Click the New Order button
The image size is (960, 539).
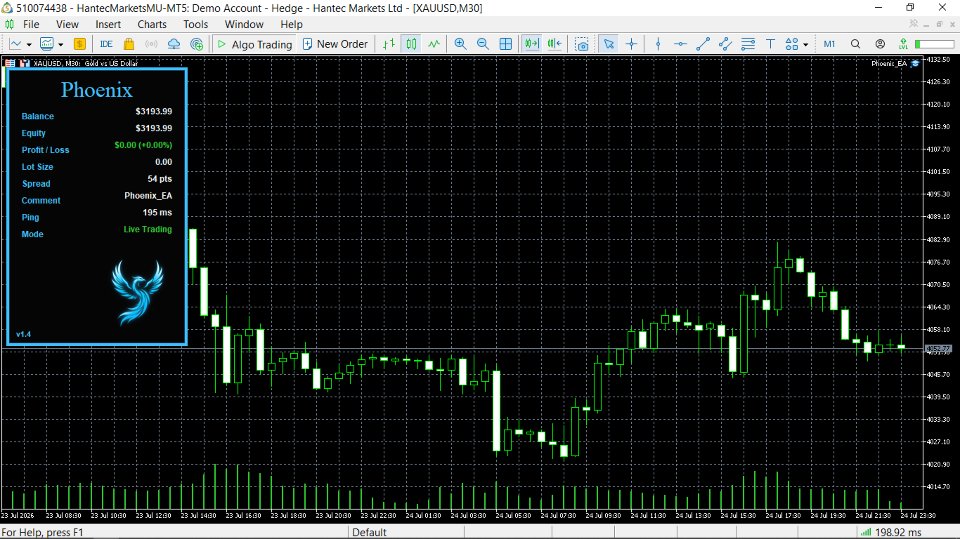(336, 44)
